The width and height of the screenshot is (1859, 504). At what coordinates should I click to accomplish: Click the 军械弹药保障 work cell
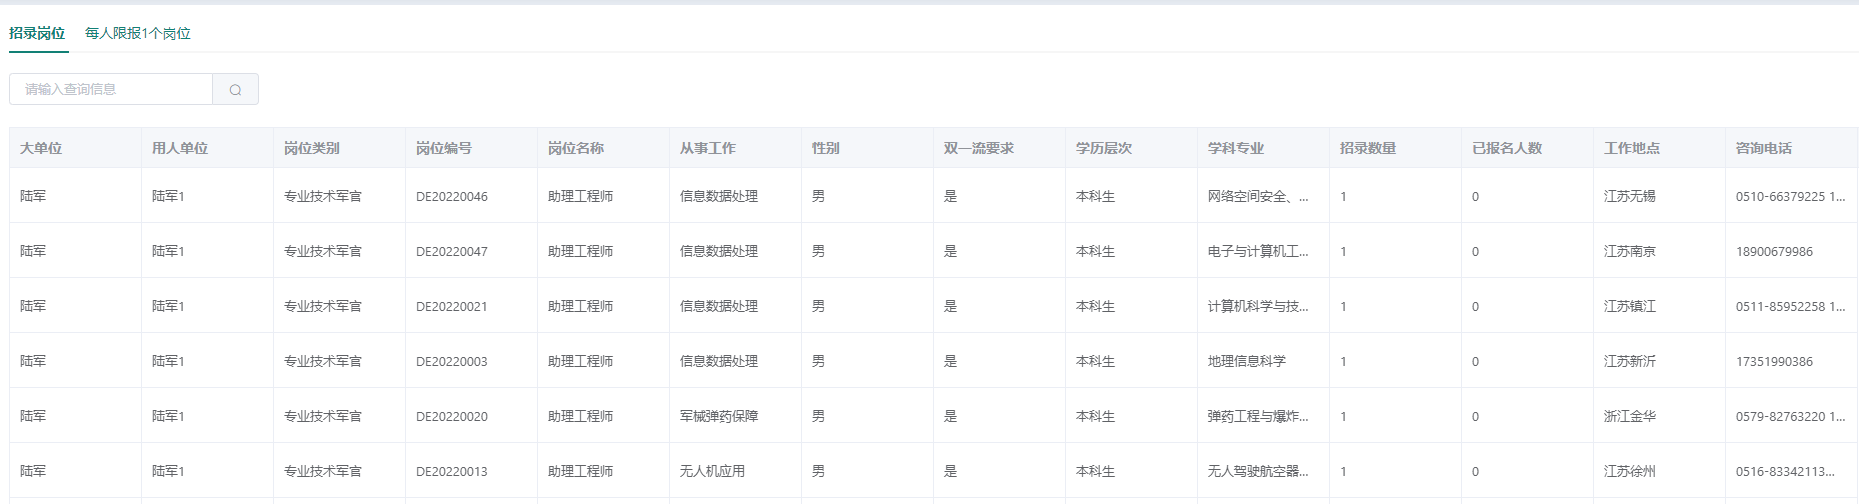pos(718,417)
